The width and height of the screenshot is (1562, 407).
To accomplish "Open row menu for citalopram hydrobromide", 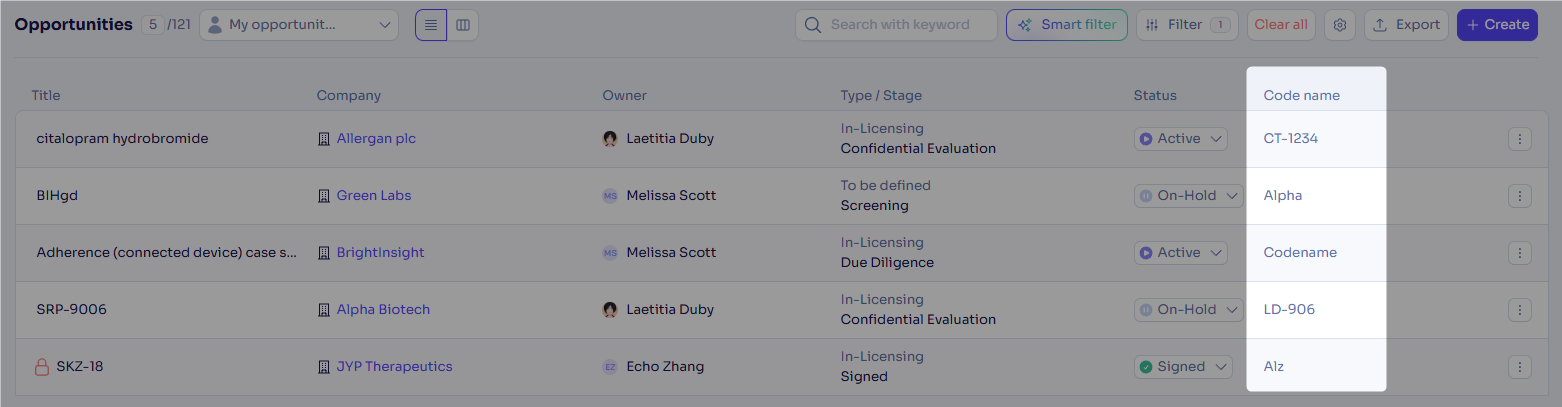I will 1519,139.
